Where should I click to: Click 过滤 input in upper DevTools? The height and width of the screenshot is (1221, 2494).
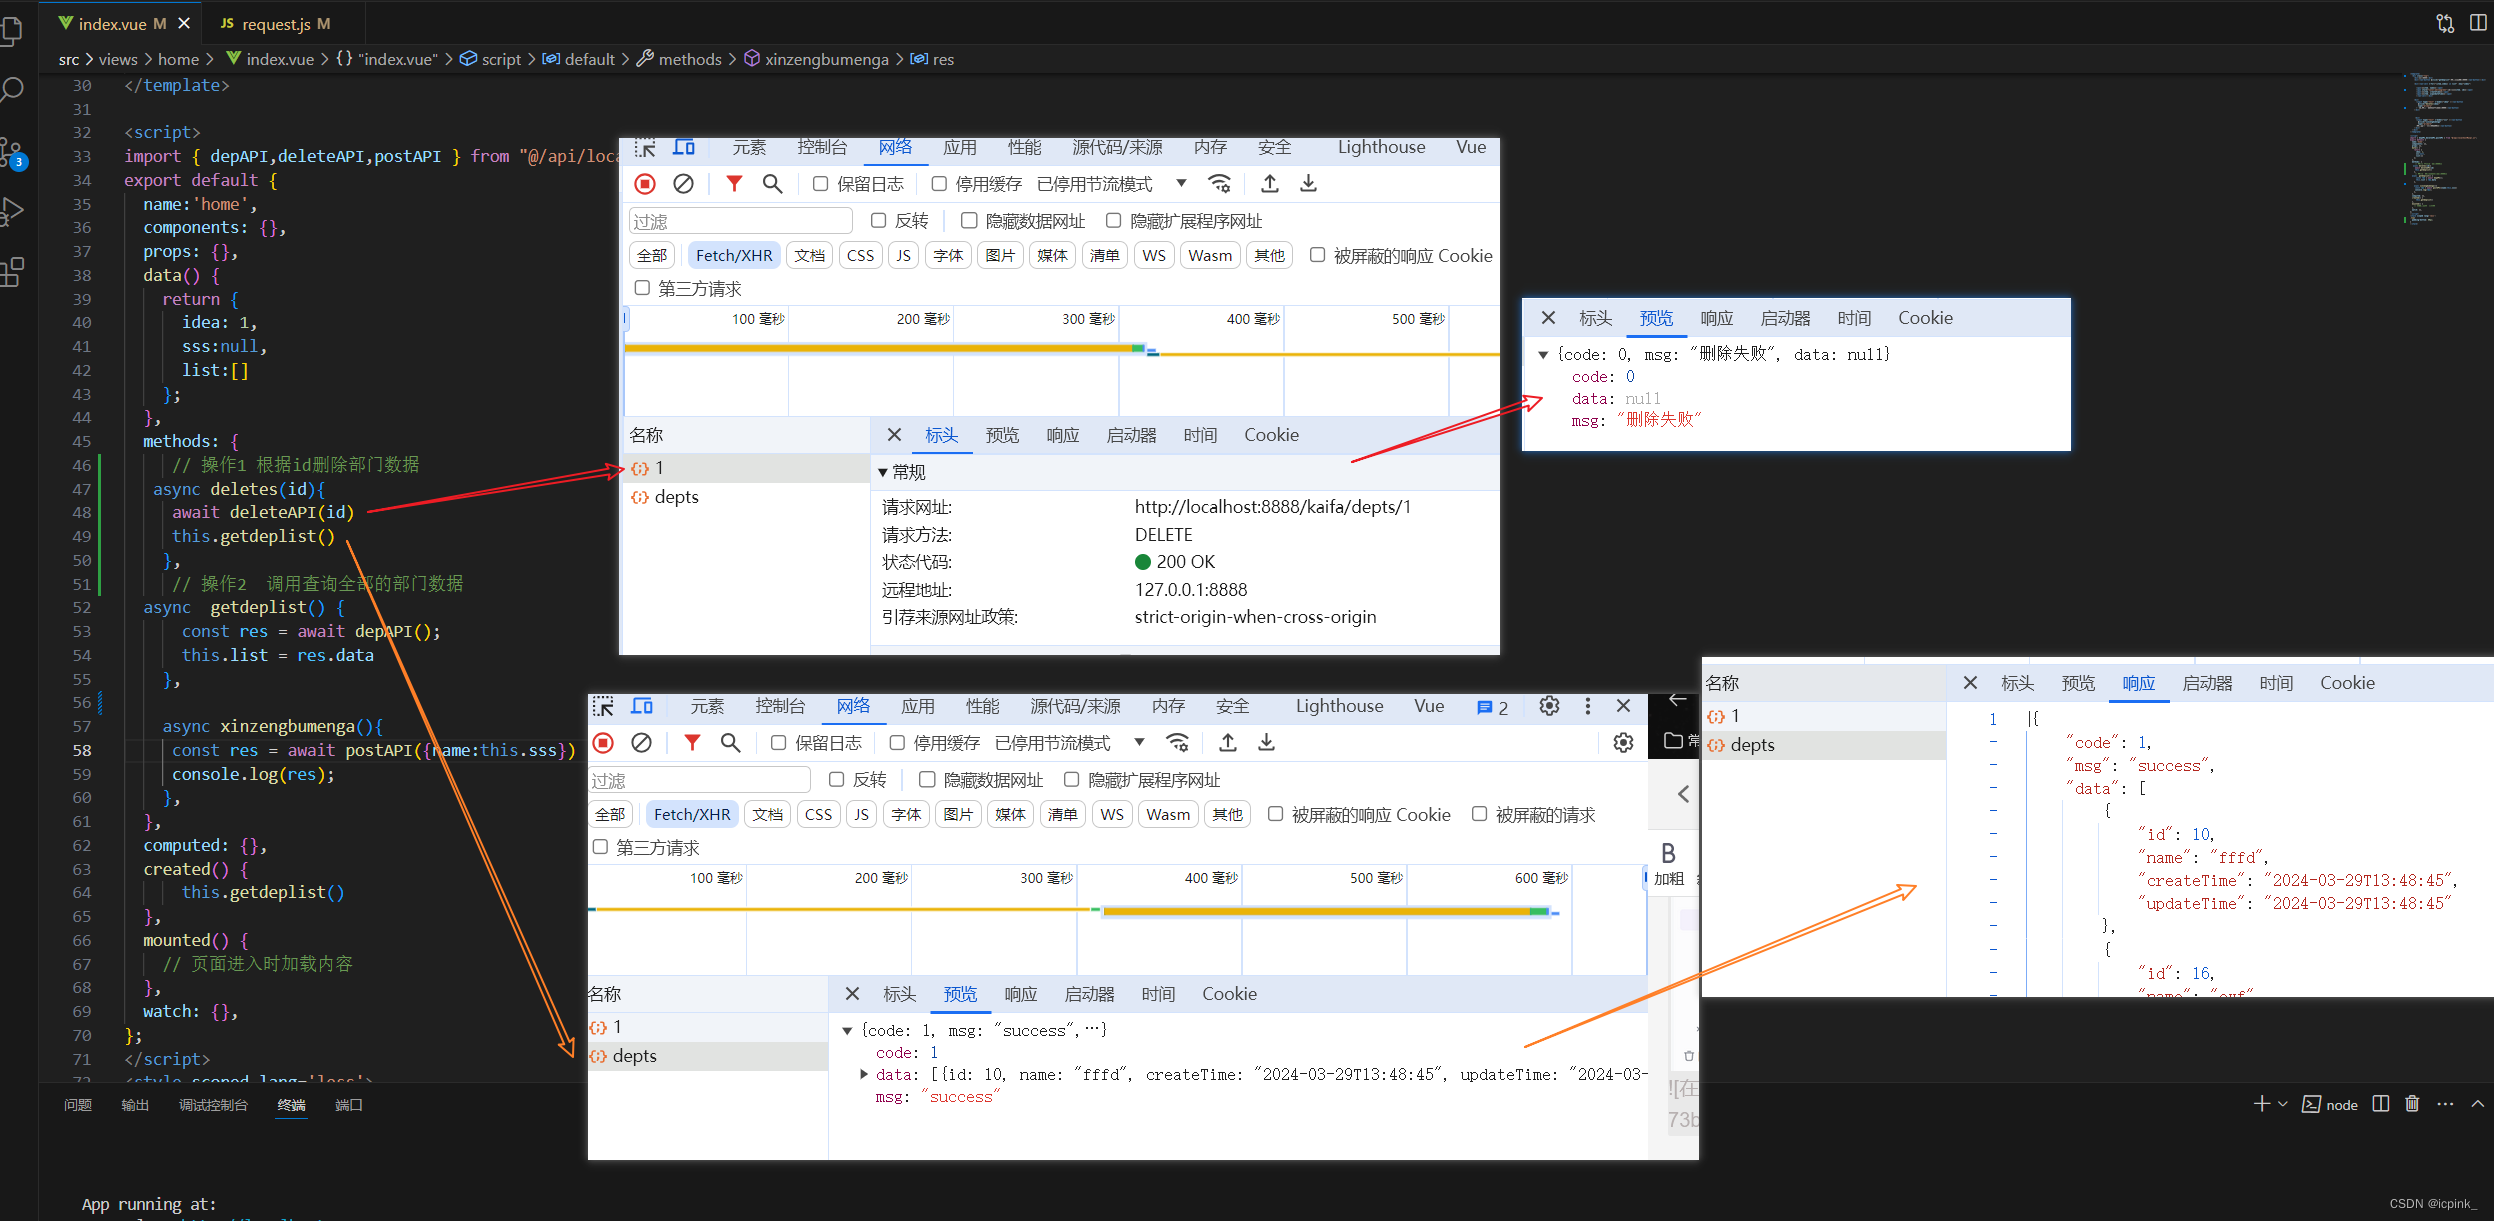(x=740, y=221)
